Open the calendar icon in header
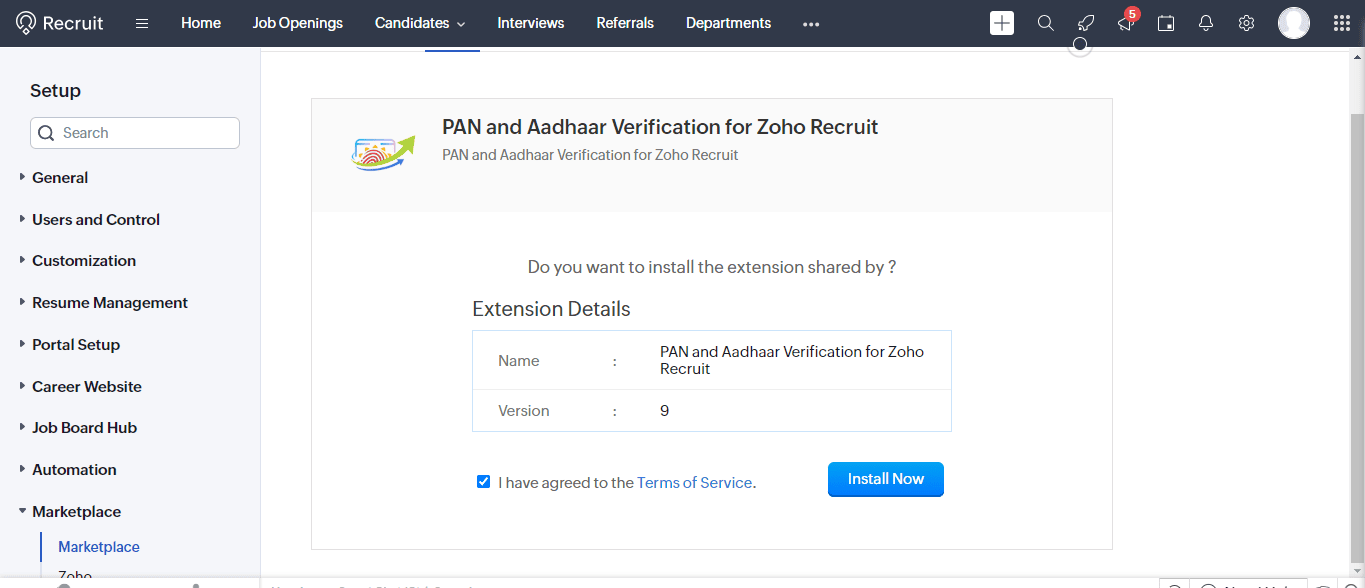The image size is (1365, 588). pyautogui.click(x=1165, y=23)
